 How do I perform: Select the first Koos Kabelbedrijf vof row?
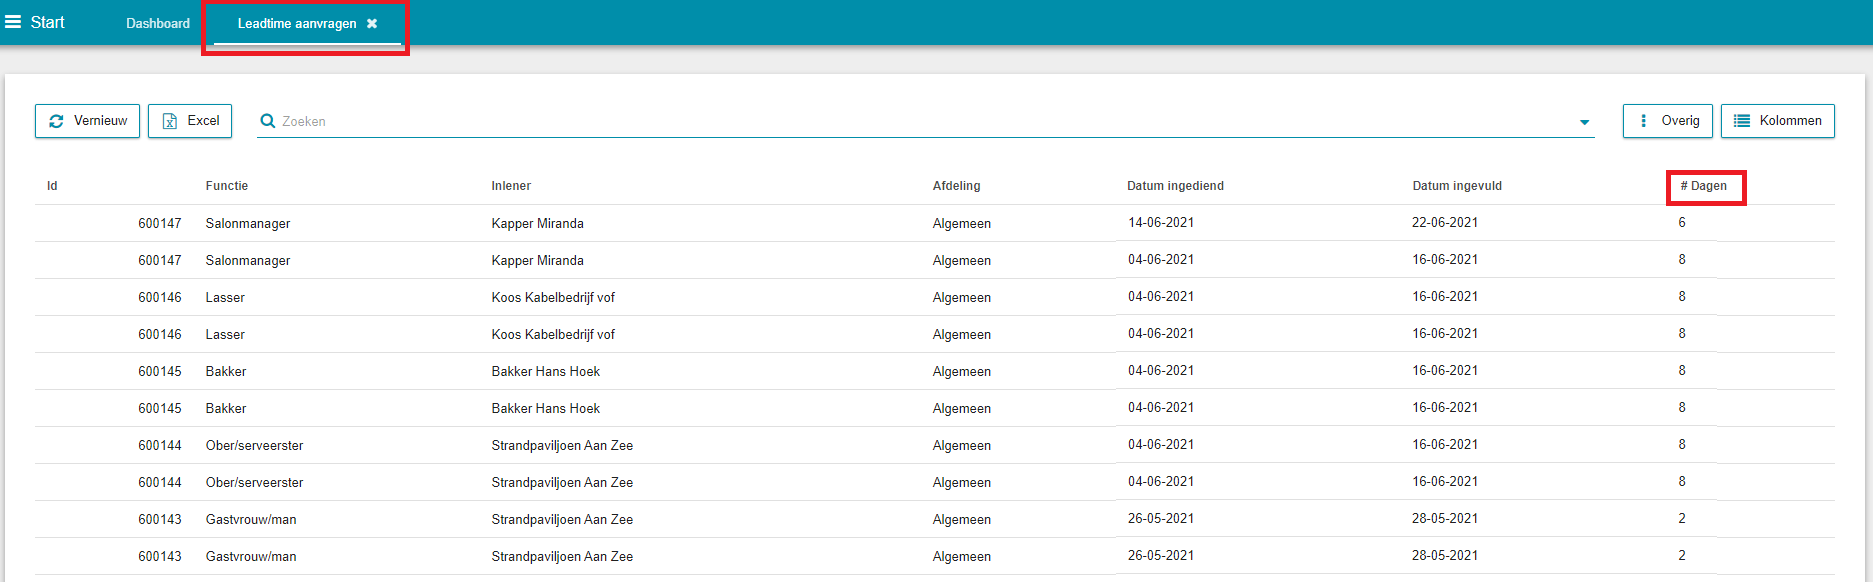coord(934,297)
